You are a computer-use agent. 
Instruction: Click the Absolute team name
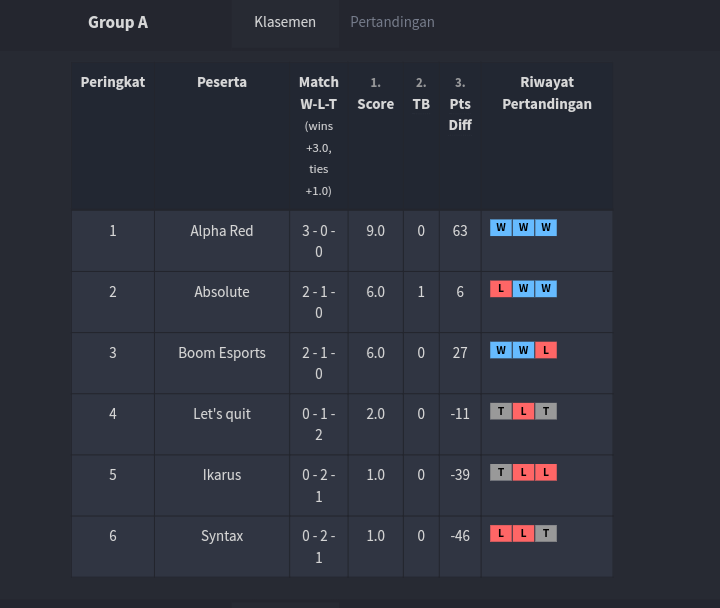coord(222,292)
